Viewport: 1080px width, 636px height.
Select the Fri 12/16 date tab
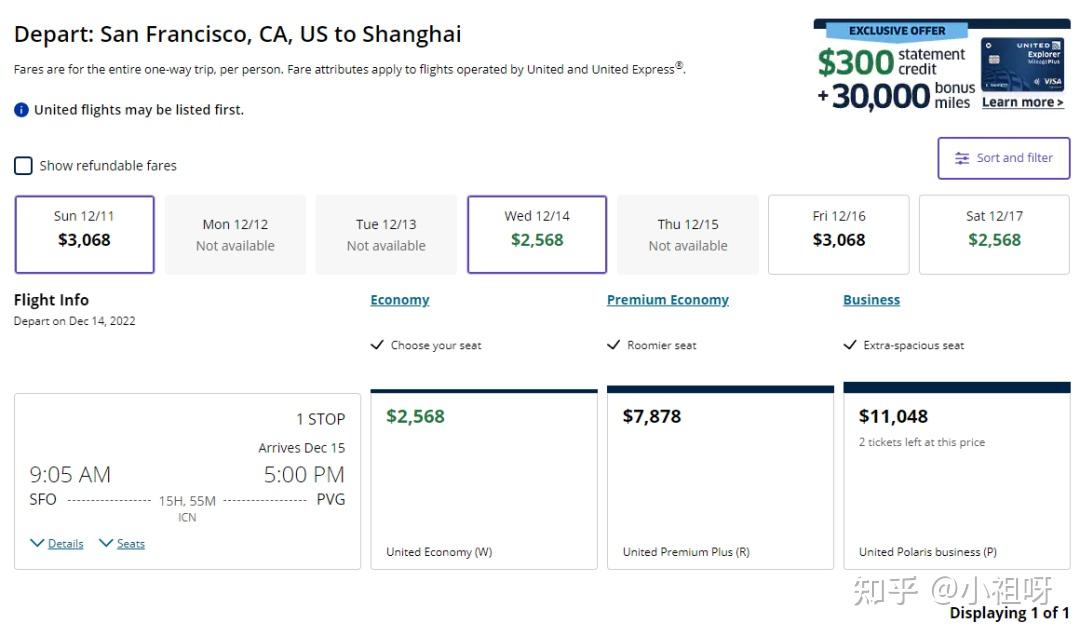click(838, 234)
